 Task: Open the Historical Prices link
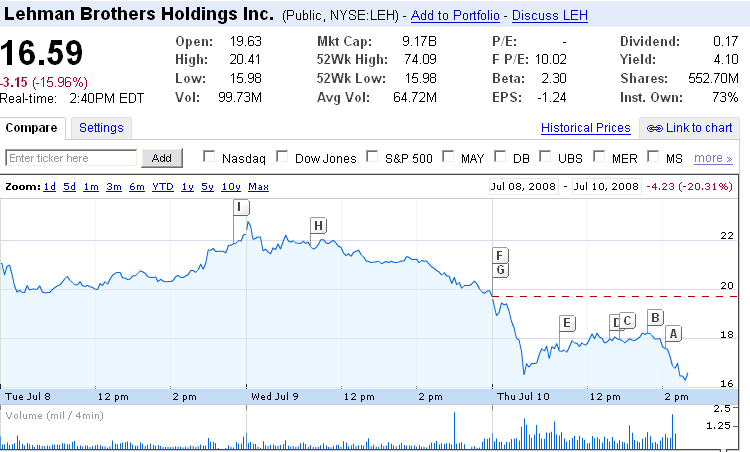[x=585, y=128]
